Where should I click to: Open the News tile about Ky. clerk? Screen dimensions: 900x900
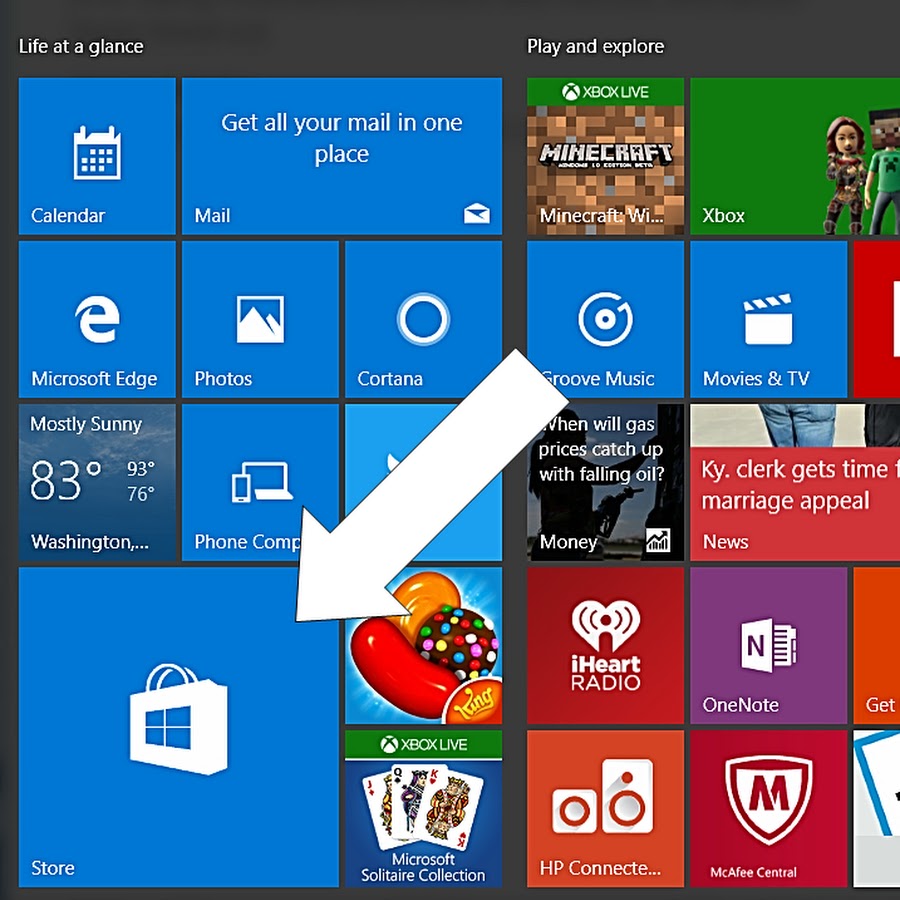(x=795, y=482)
